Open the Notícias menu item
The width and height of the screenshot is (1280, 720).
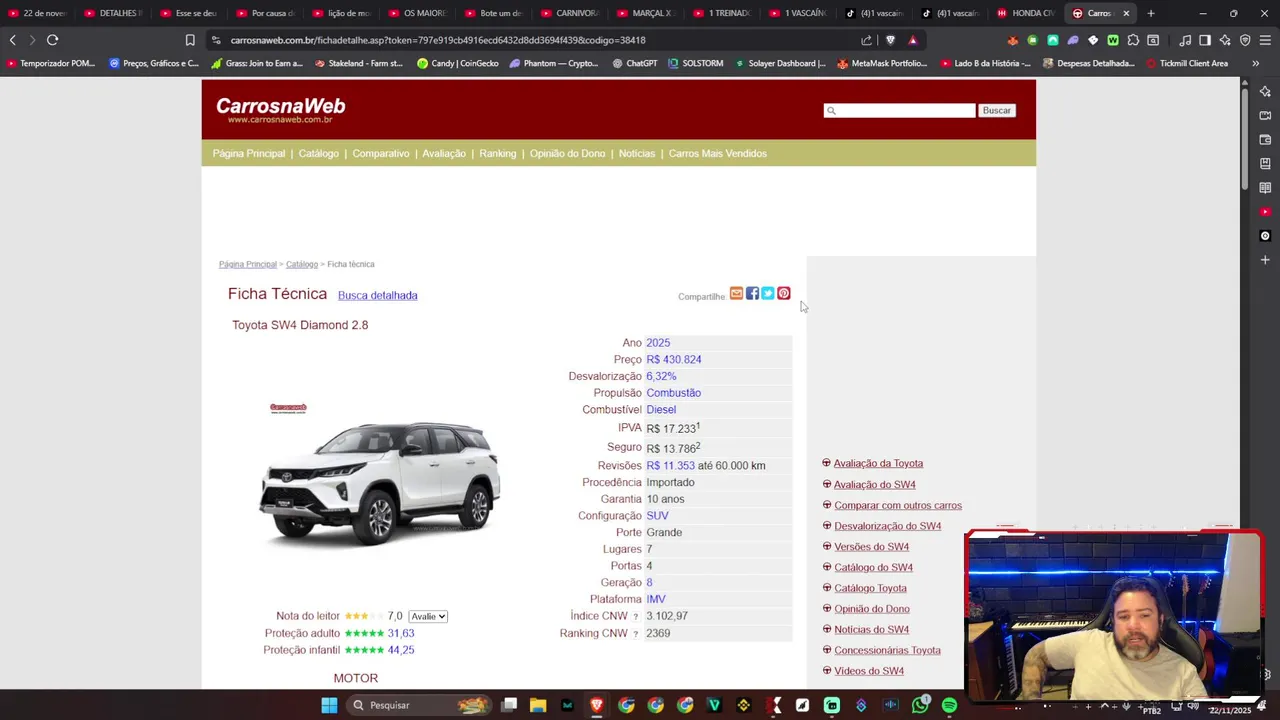(x=637, y=154)
